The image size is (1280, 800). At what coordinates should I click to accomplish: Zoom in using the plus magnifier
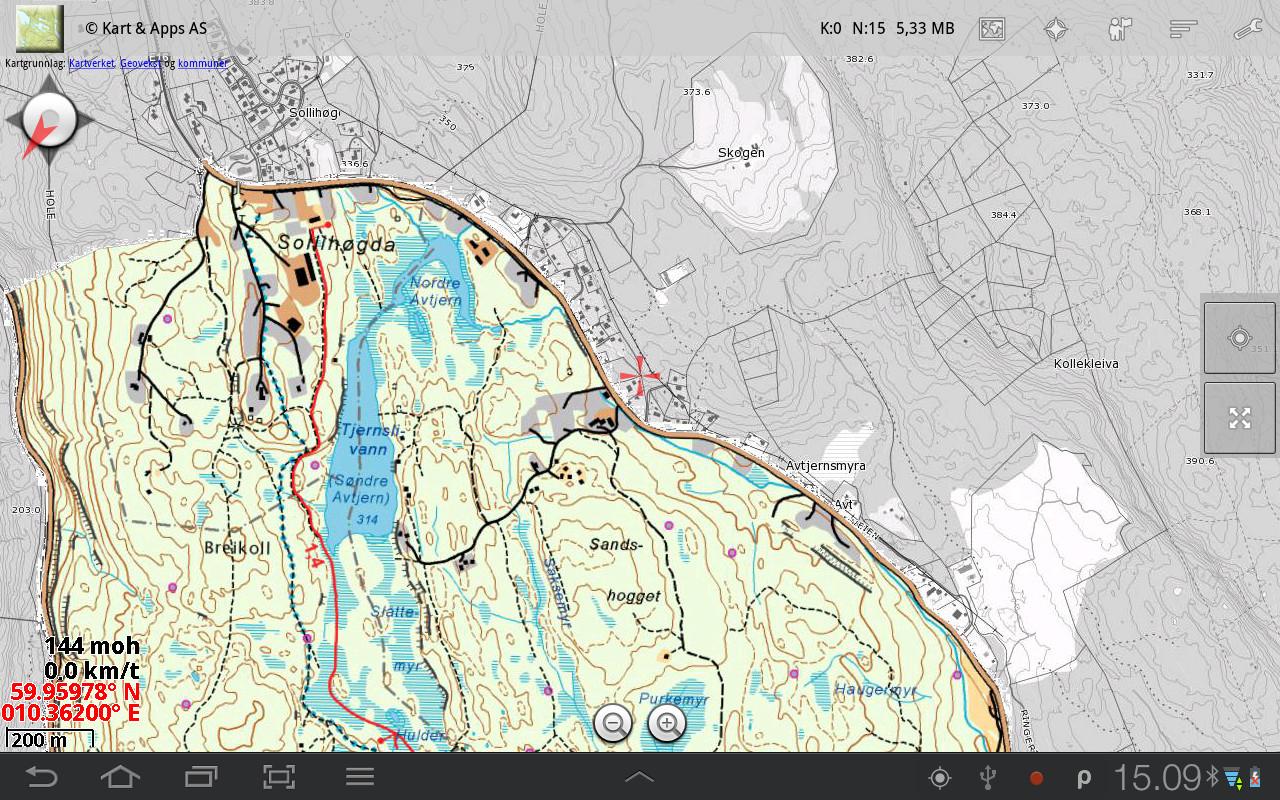click(667, 723)
